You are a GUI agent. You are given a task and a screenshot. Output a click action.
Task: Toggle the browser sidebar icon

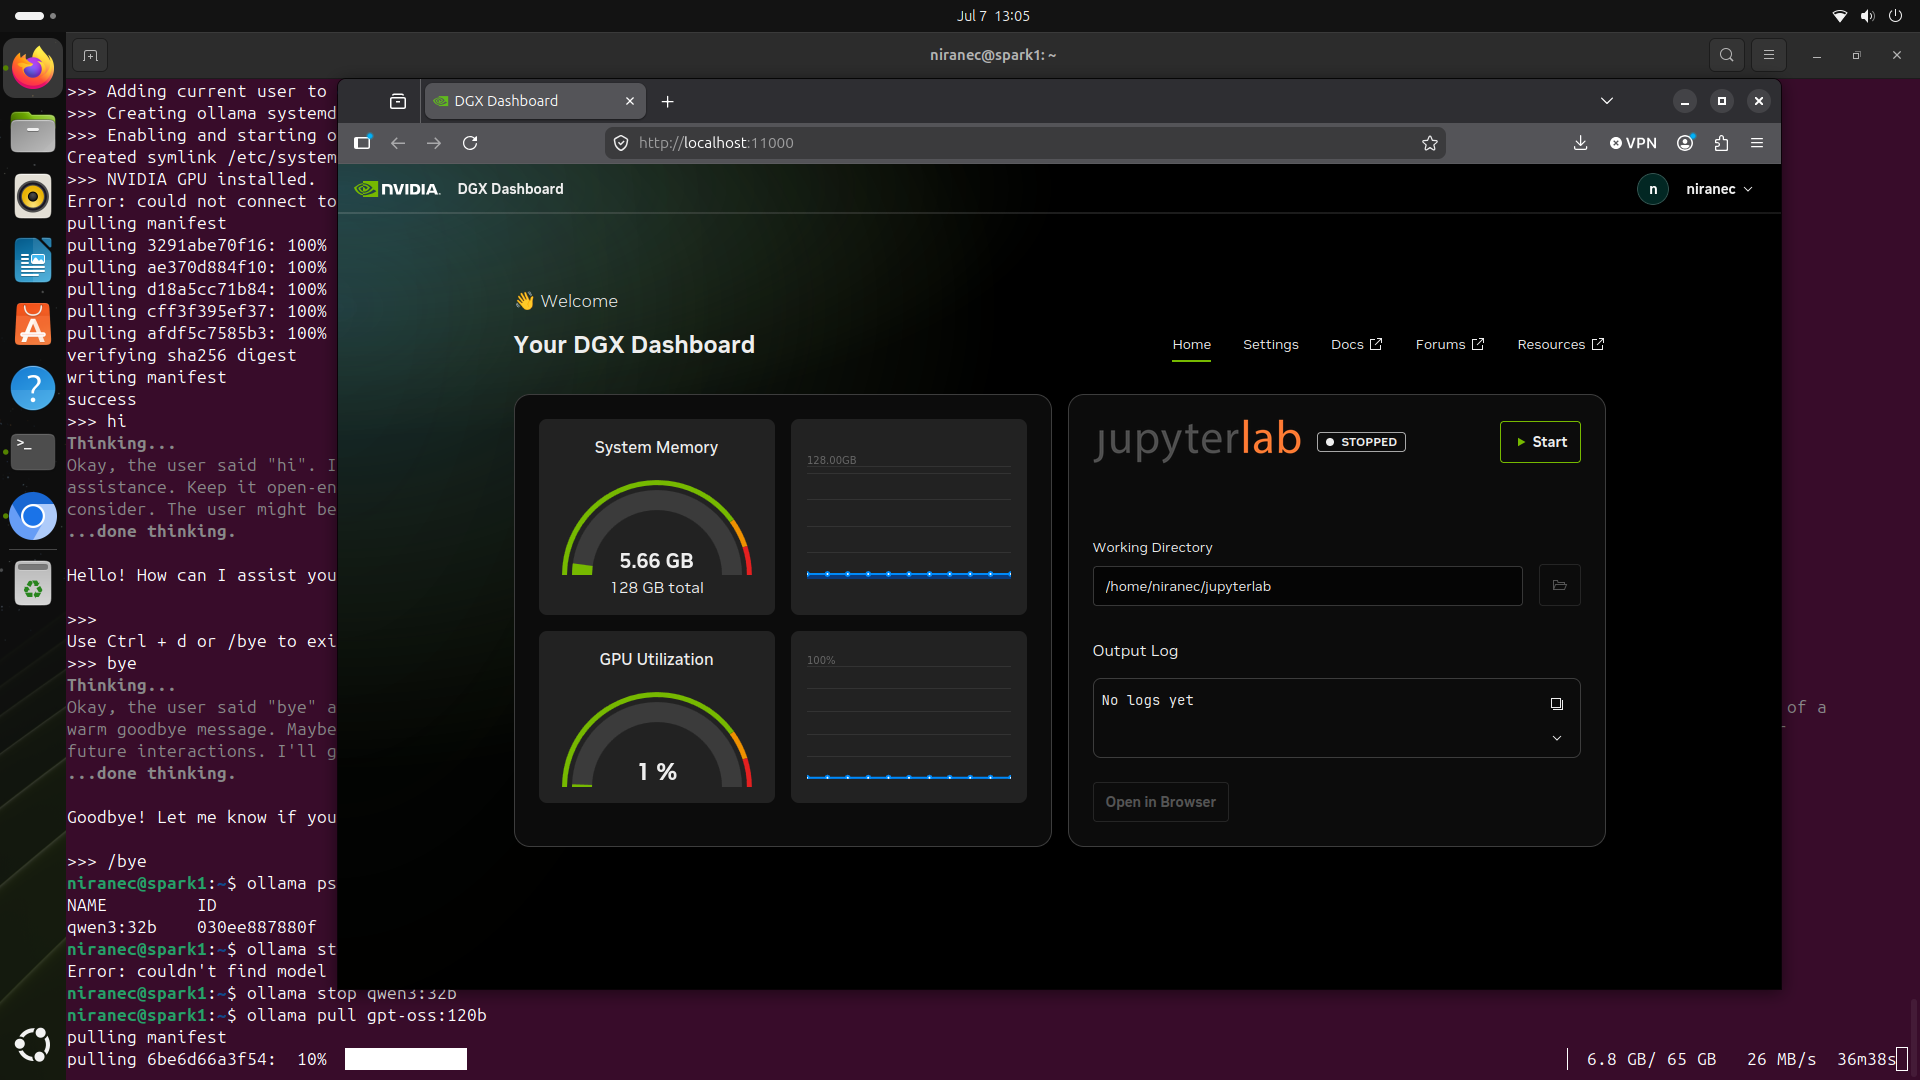pos(362,143)
